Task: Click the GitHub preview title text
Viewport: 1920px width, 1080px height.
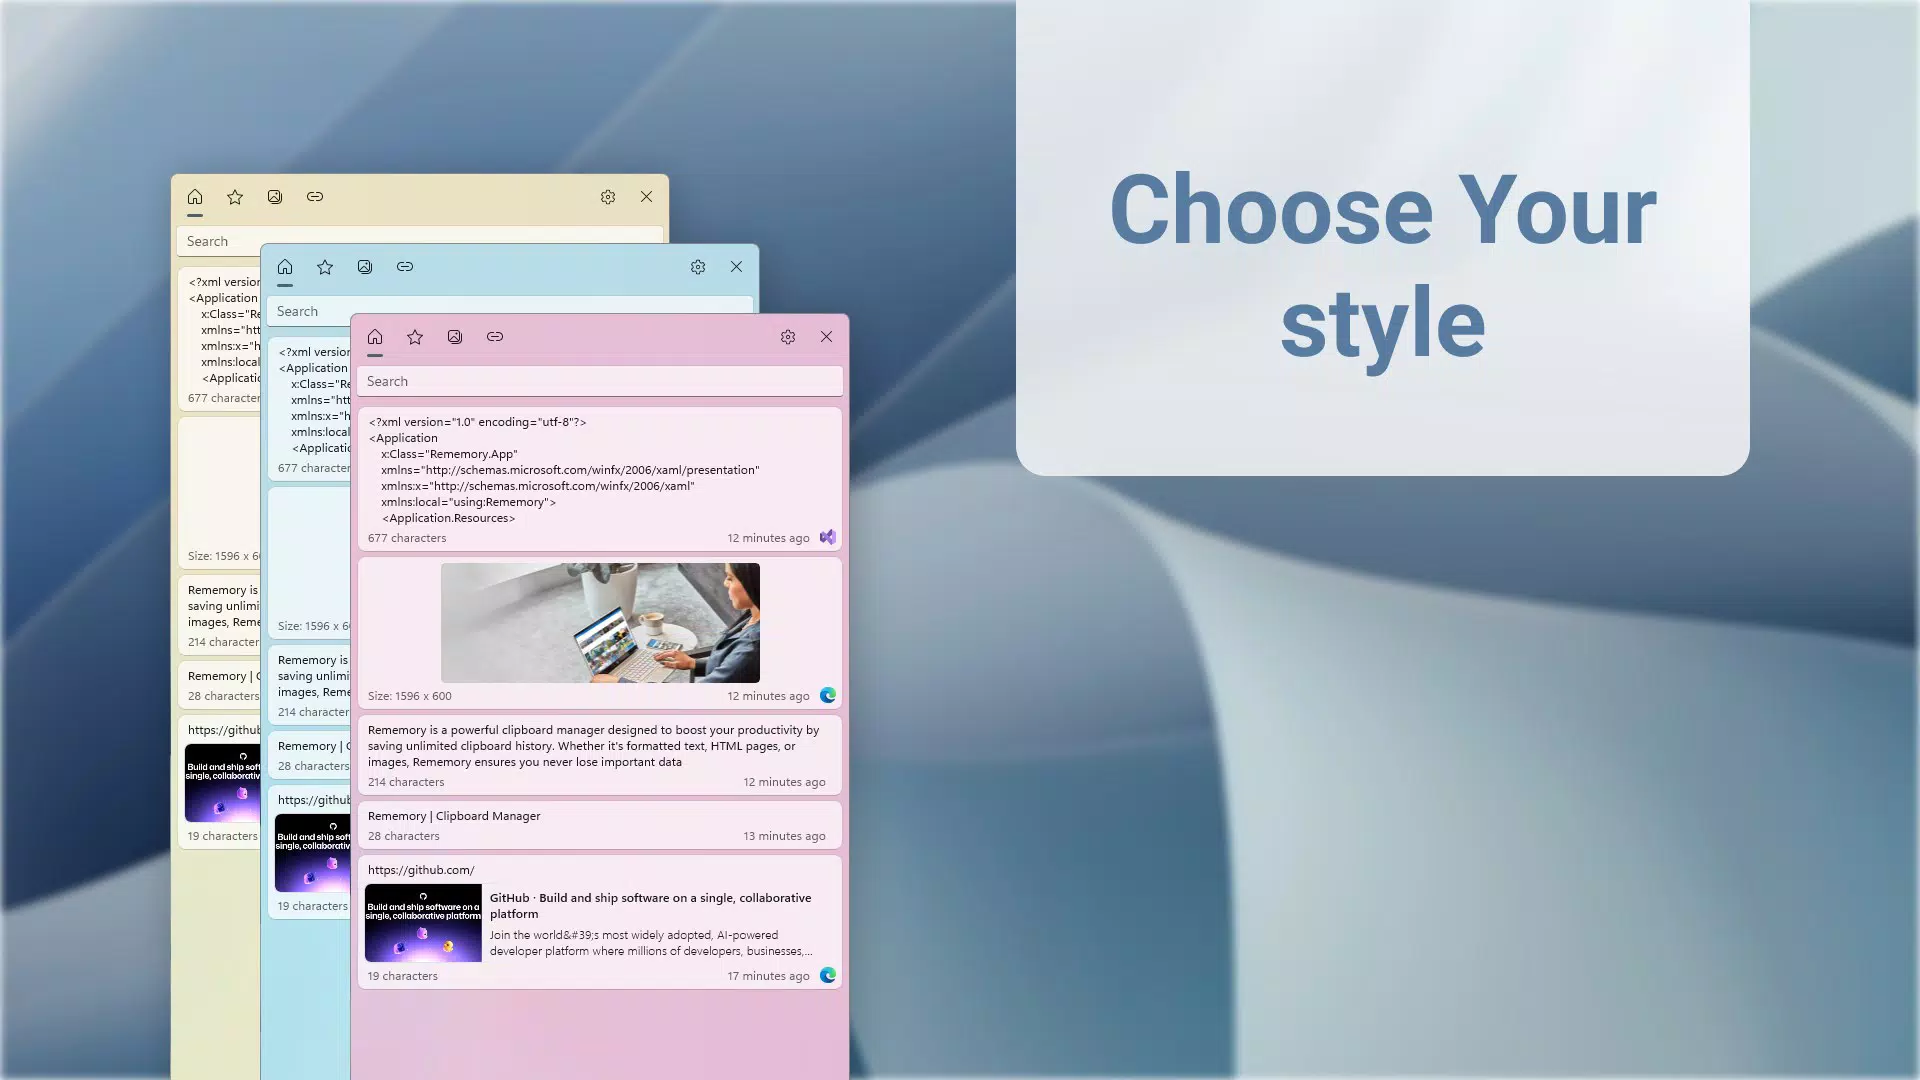Action: [x=650, y=906]
